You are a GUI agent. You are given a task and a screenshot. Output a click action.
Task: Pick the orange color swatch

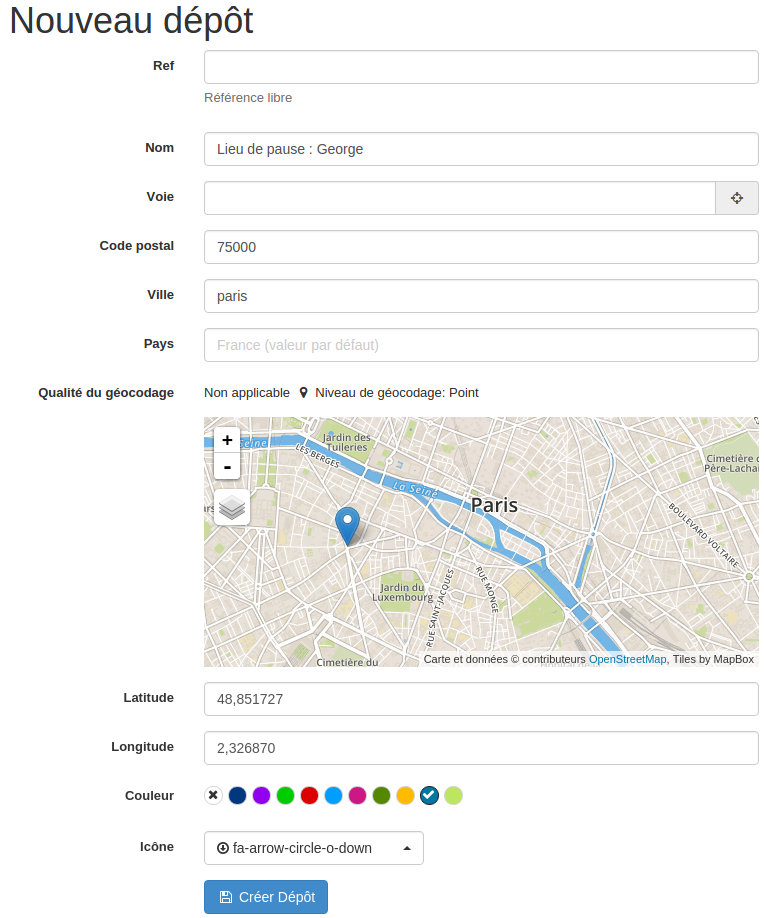click(x=405, y=796)
